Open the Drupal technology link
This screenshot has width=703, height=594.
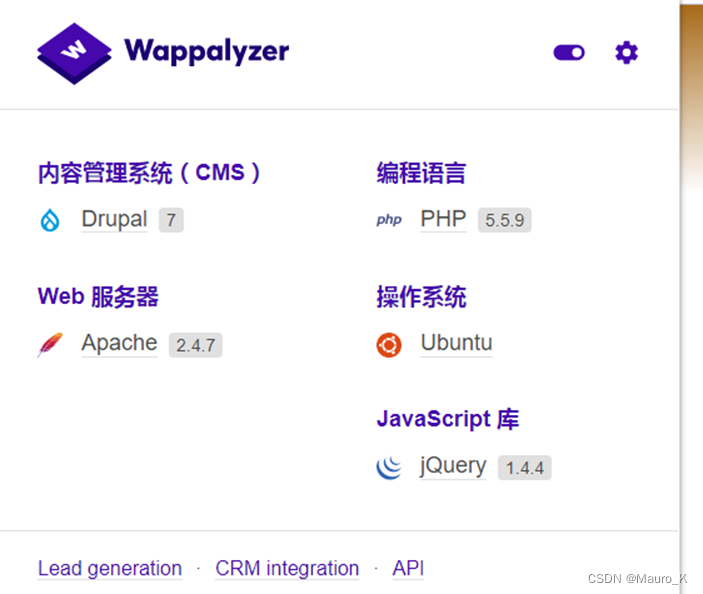pos(114,219)
